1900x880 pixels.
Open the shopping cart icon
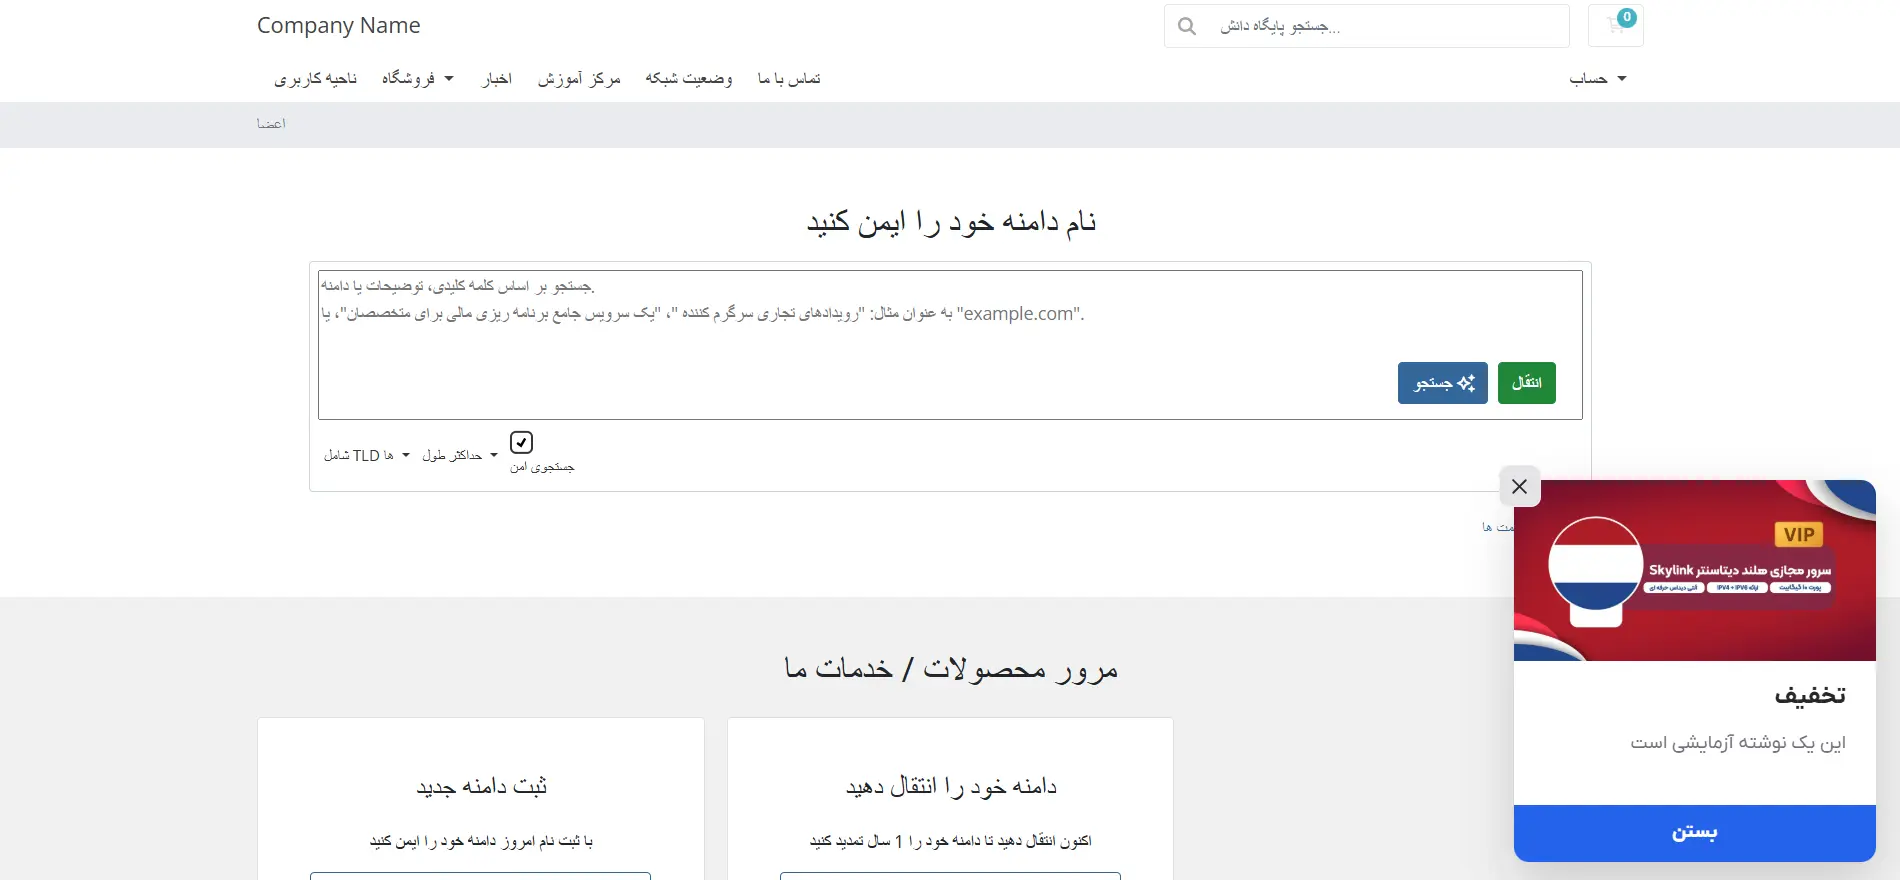point(1615,25)
